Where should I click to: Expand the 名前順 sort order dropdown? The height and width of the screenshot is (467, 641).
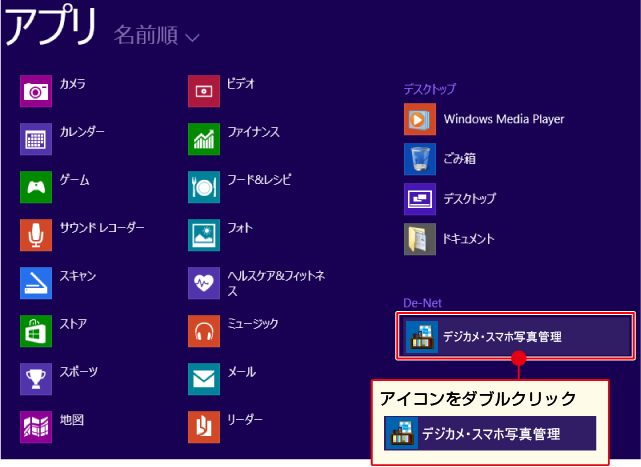click(157, 35)
